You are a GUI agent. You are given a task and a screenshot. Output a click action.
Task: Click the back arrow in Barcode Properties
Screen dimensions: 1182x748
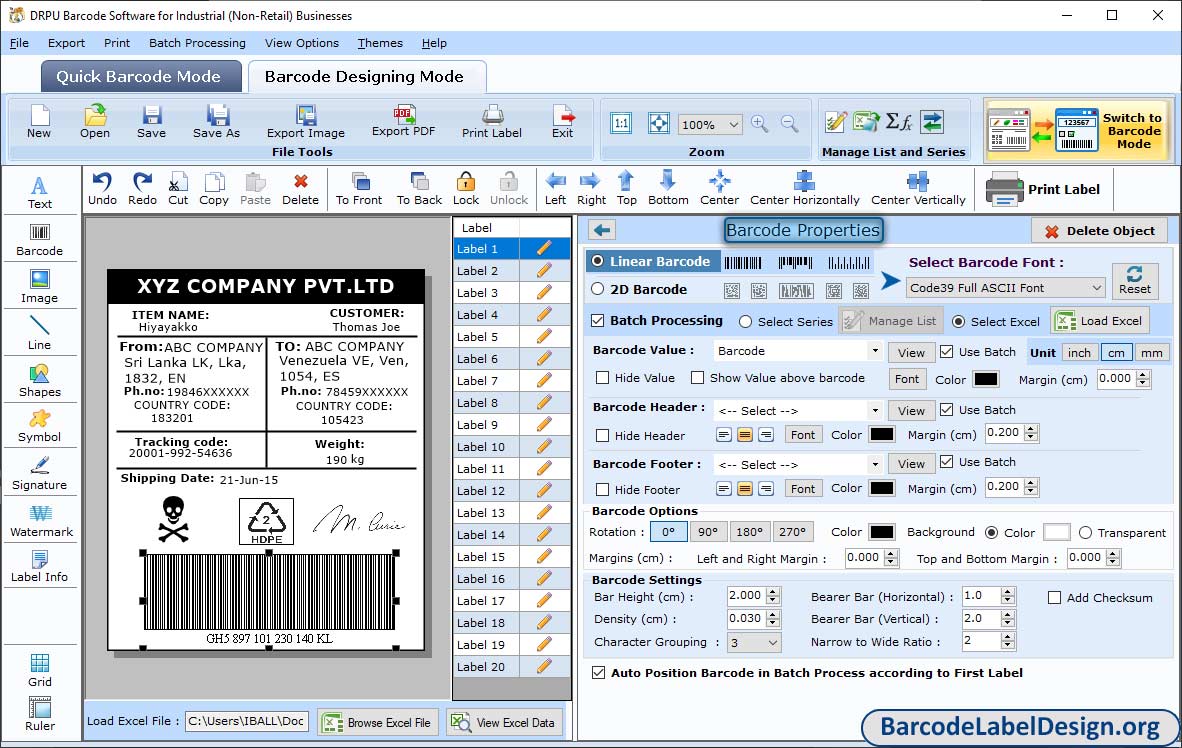tap(602, 230)
